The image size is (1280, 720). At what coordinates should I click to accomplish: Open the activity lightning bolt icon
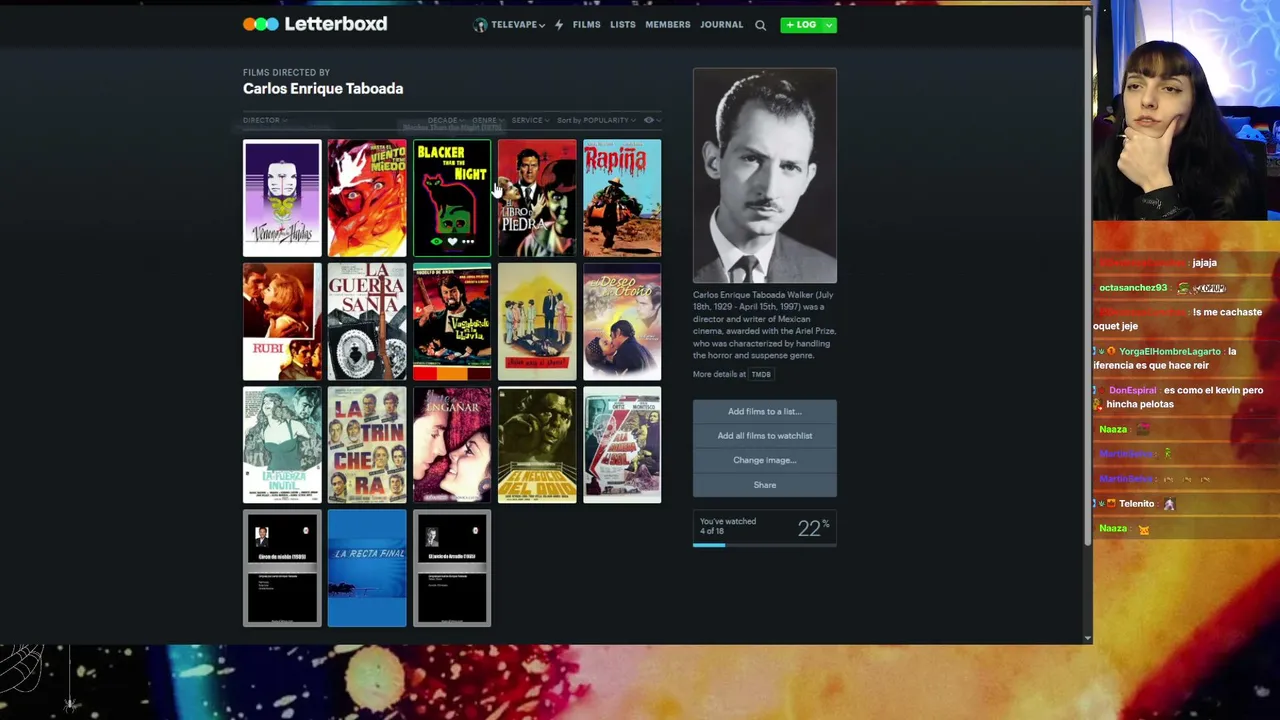(559, 25)
